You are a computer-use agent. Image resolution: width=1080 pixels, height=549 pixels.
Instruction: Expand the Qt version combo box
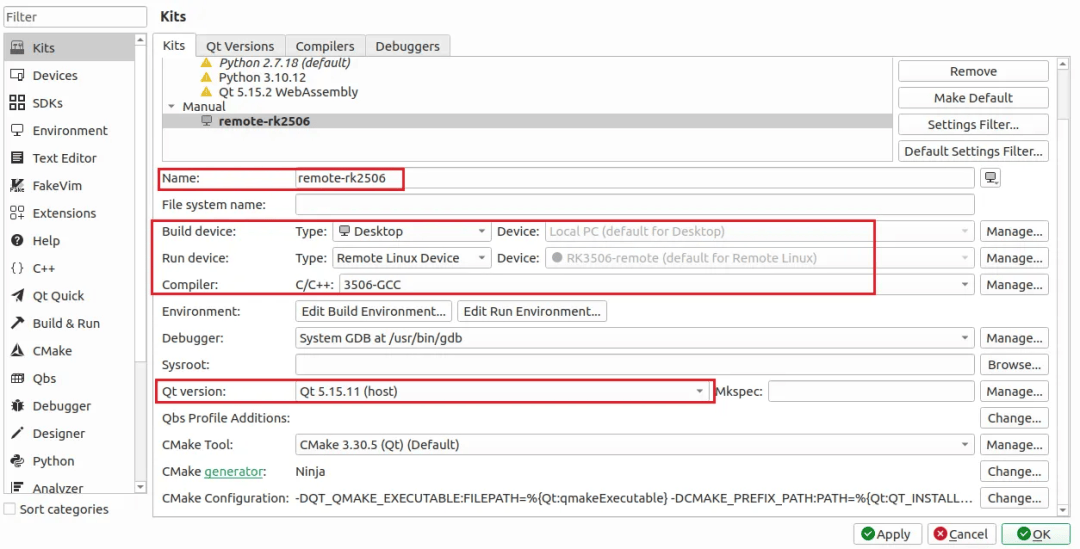504,391
